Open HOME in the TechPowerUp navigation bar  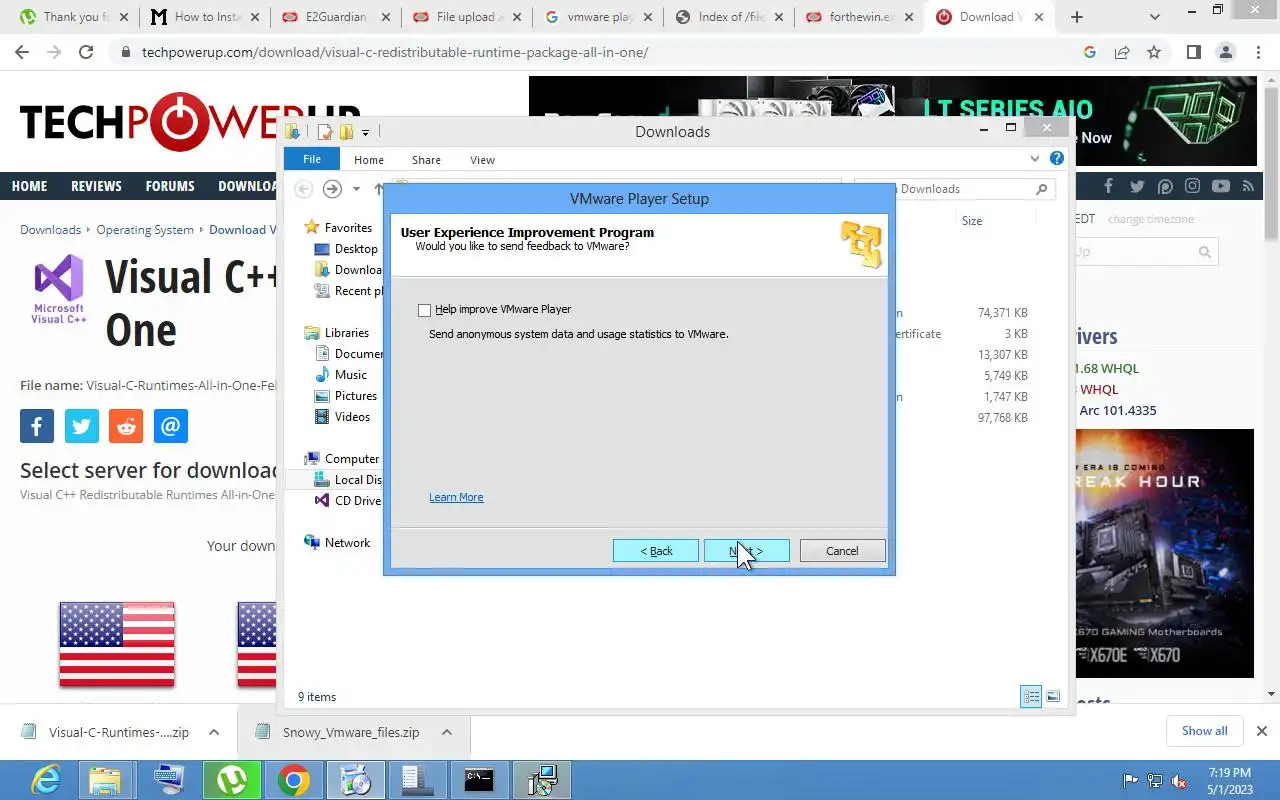pos(29,186)
